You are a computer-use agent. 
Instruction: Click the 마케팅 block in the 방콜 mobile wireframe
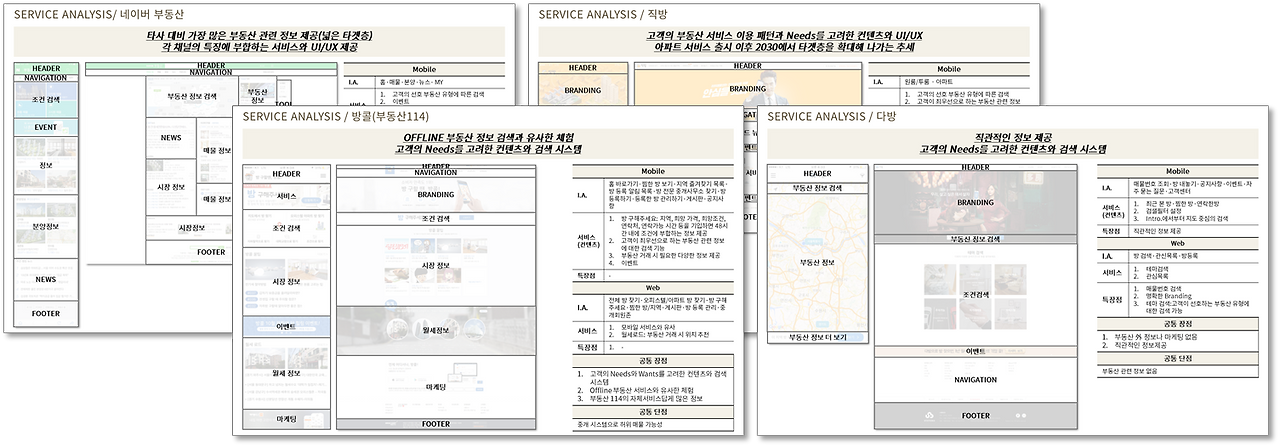point(286,421)
